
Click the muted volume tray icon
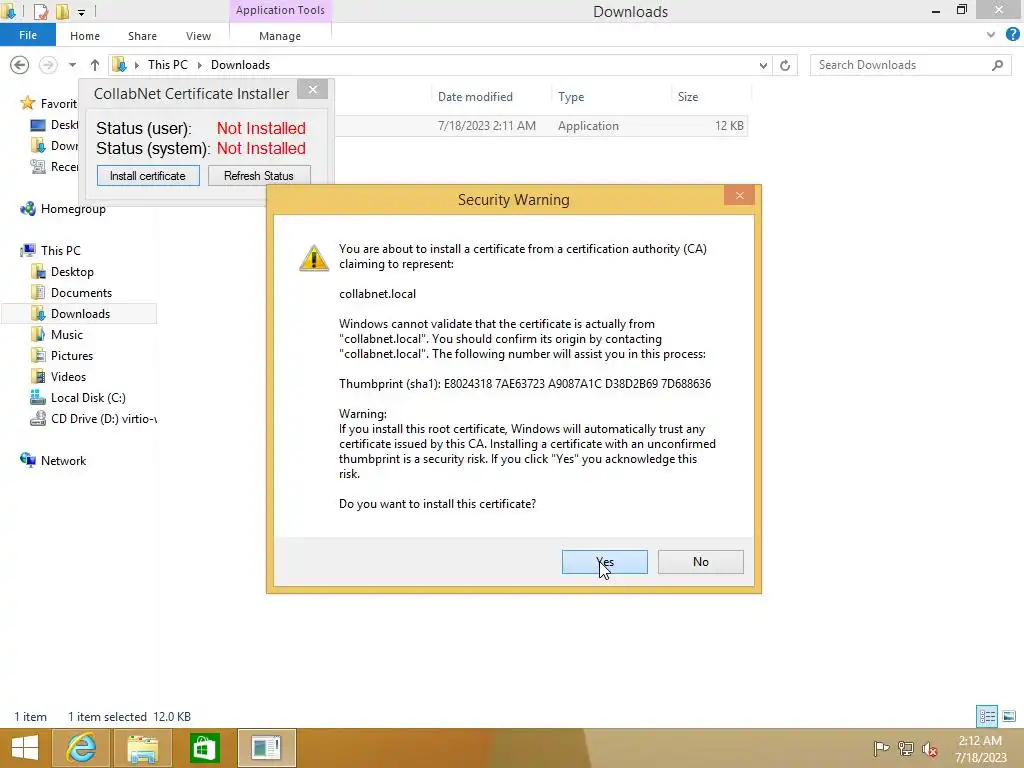(929, 749)
